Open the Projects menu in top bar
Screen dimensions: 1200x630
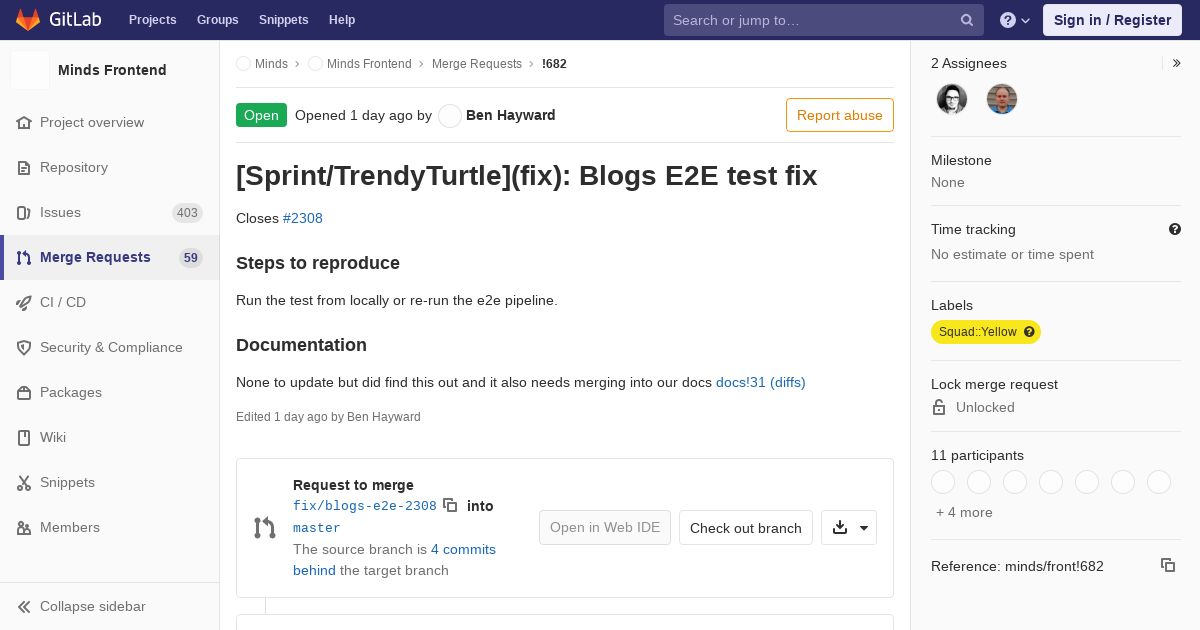153,20
